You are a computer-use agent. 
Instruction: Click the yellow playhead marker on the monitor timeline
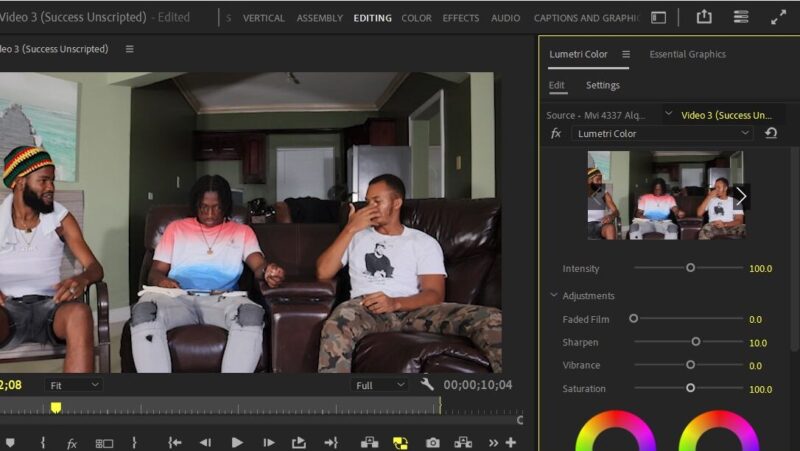pyautogui.click(x=56, y=407)
